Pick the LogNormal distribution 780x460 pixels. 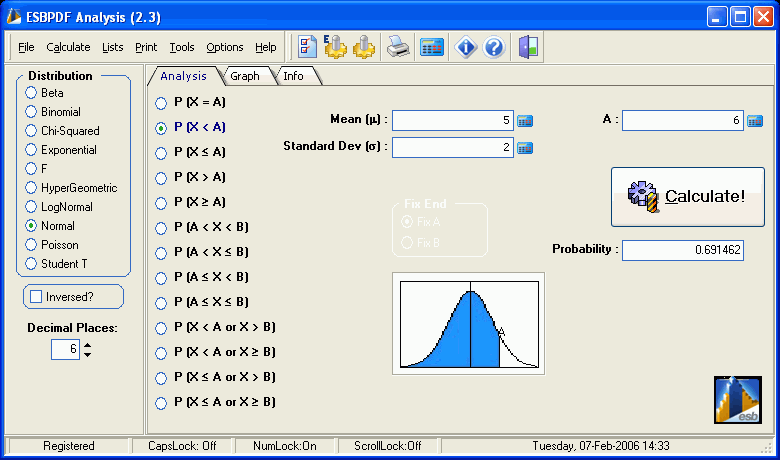tap(59, 207)
